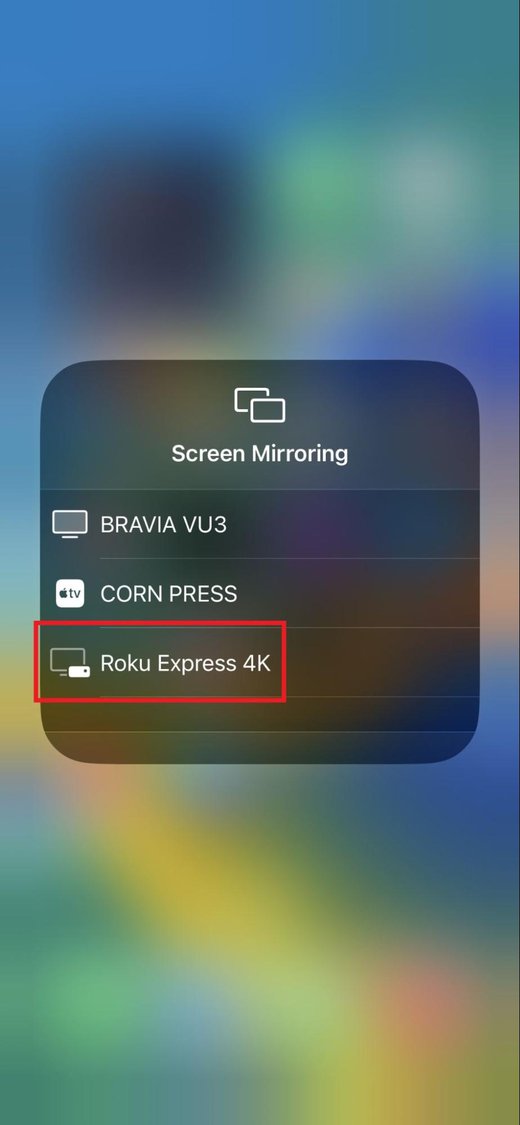Tap blank space right of Roku Express 4K
Image resolution: width=520 pixels, height=1125 pixels.
coord(382,662)
